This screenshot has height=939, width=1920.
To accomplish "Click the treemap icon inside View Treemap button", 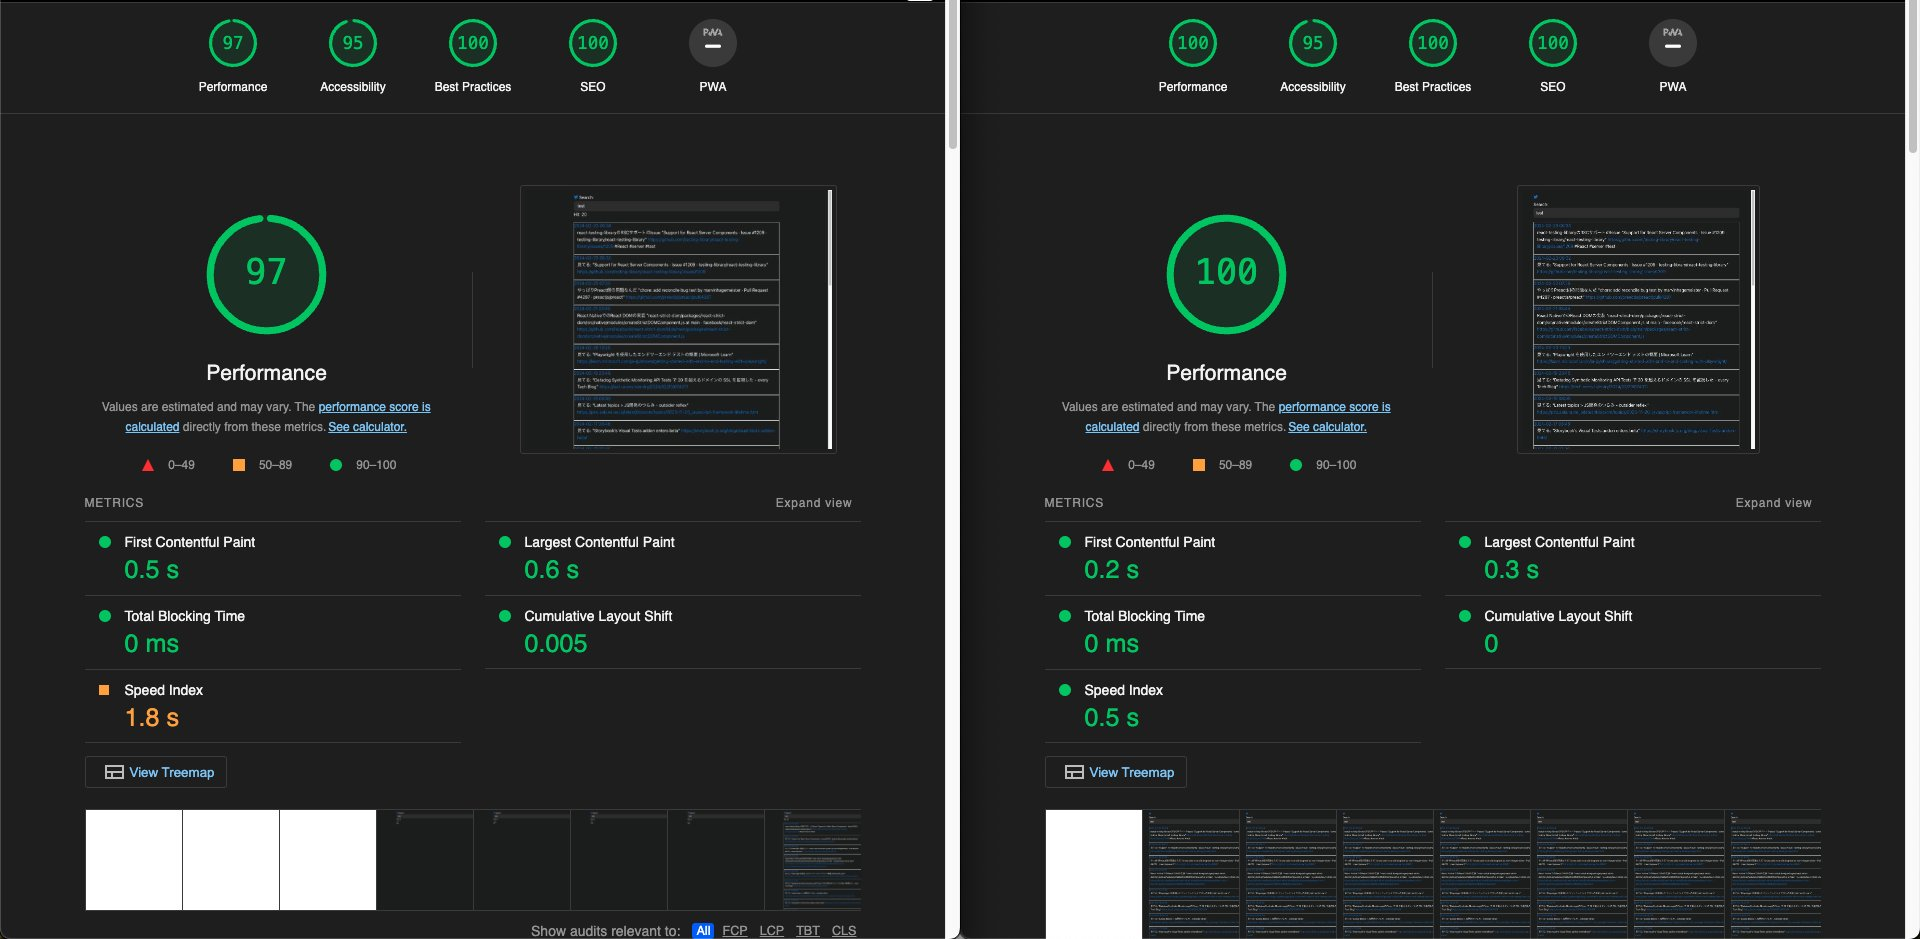I will 113,772.
